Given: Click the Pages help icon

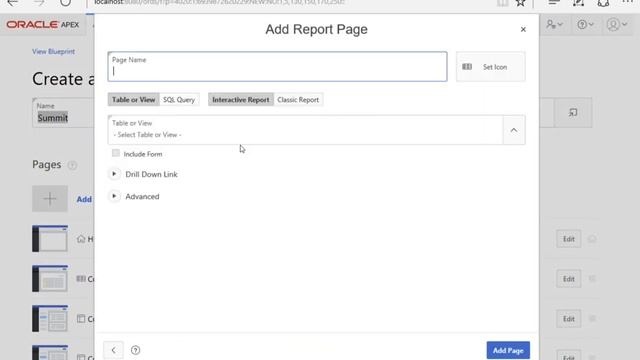Looking at the screenshot, I should (x=72, y=165).
